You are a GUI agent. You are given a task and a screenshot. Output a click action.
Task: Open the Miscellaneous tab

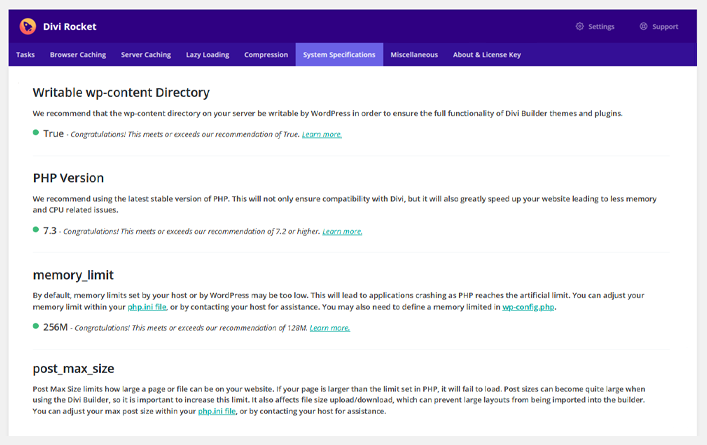click(x=414, y=55)
